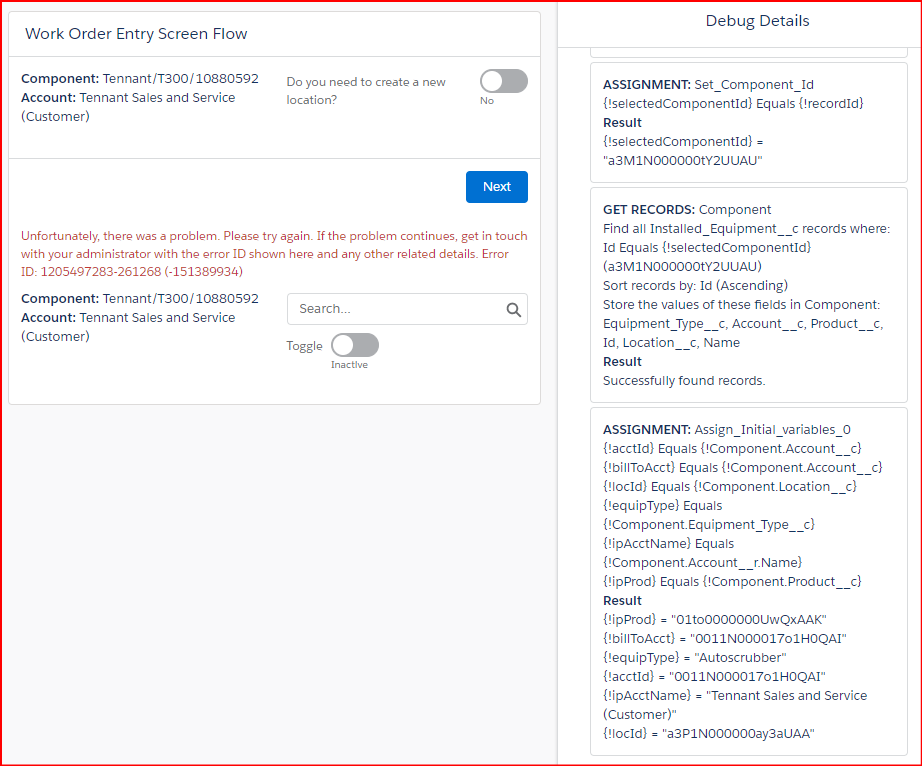The height and width of the screenshot is (766, 922).
Task: Click "Do you need to create a new location?" label
Action: (x=366, y=91)
